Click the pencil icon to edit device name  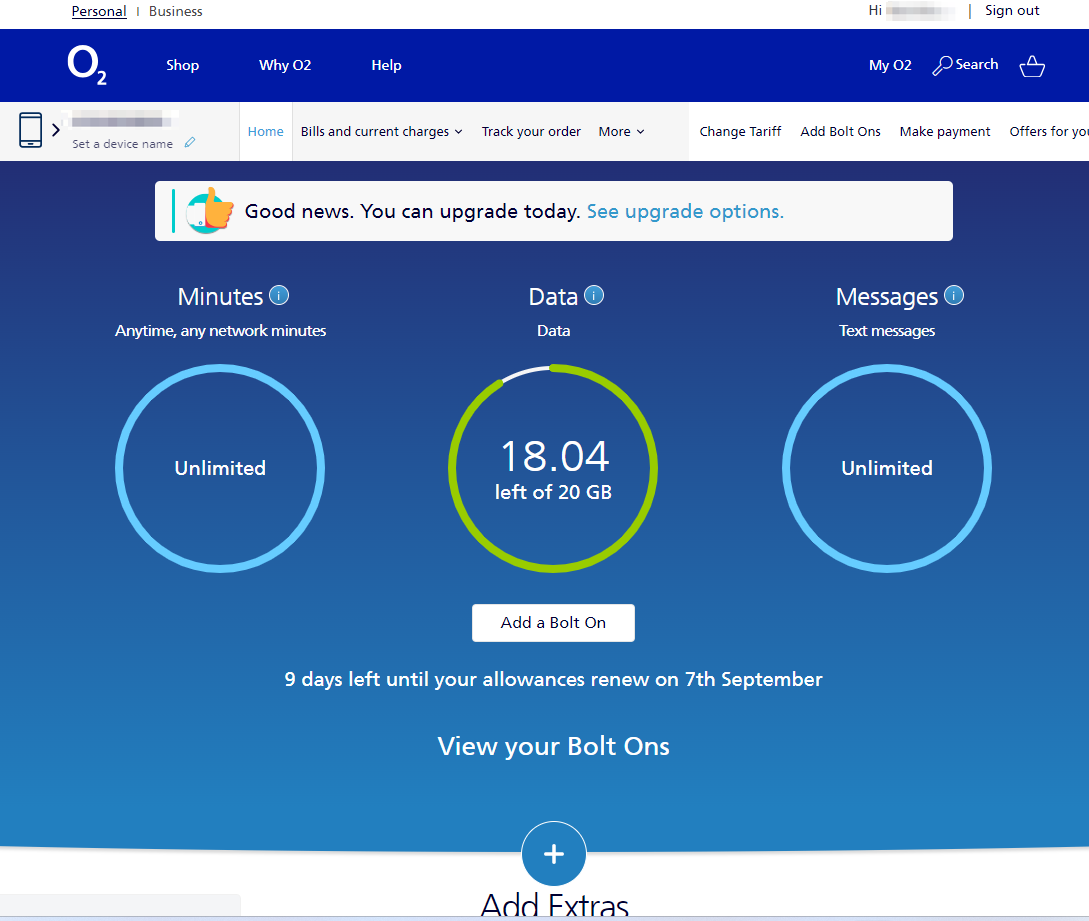190,142
